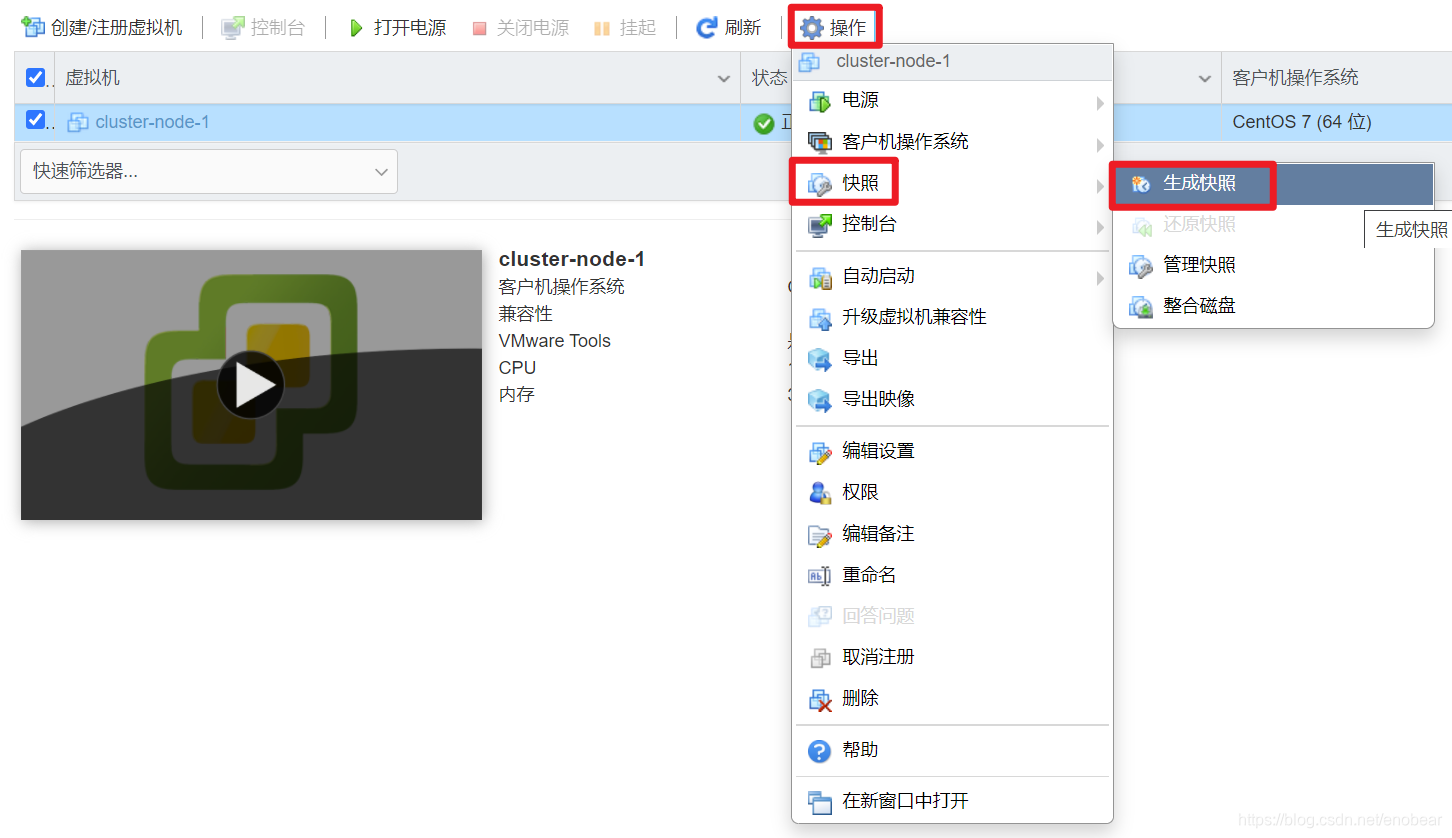This screenshot has height=838, width=1452.
Task: Open the VM console preview thumbnail
Action: pos(250,384)
